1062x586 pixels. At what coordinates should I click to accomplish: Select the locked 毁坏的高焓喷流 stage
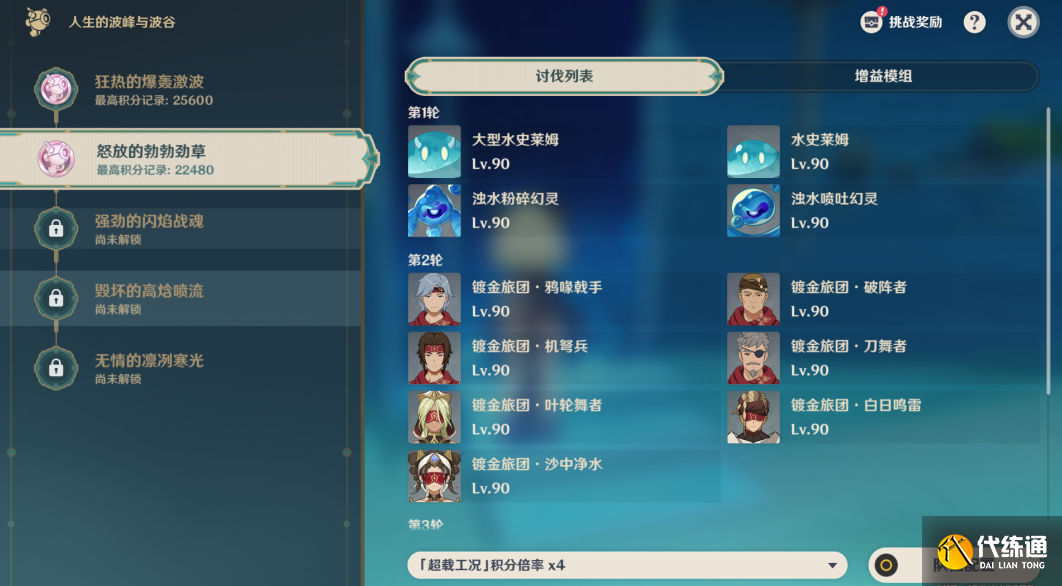point(180,299)
